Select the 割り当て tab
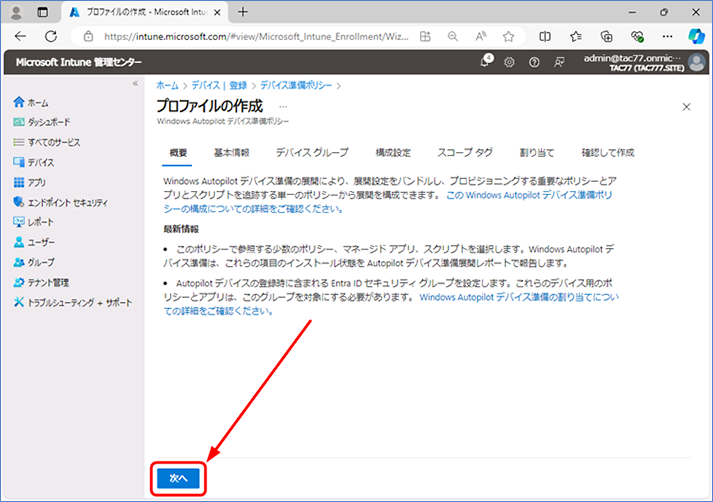The height and width of the screenshot is (502, 713). [537, 153]
